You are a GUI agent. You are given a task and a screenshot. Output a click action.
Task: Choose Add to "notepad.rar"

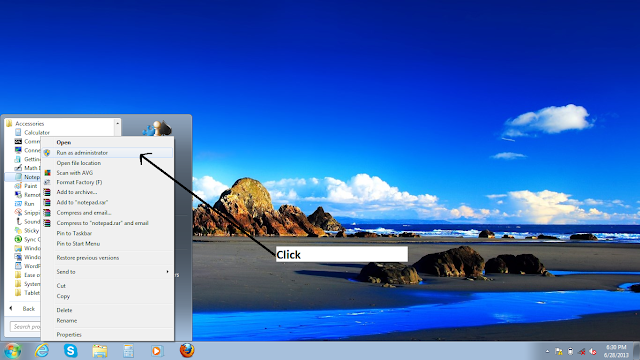pyautogui.click(x=82, y=202)
